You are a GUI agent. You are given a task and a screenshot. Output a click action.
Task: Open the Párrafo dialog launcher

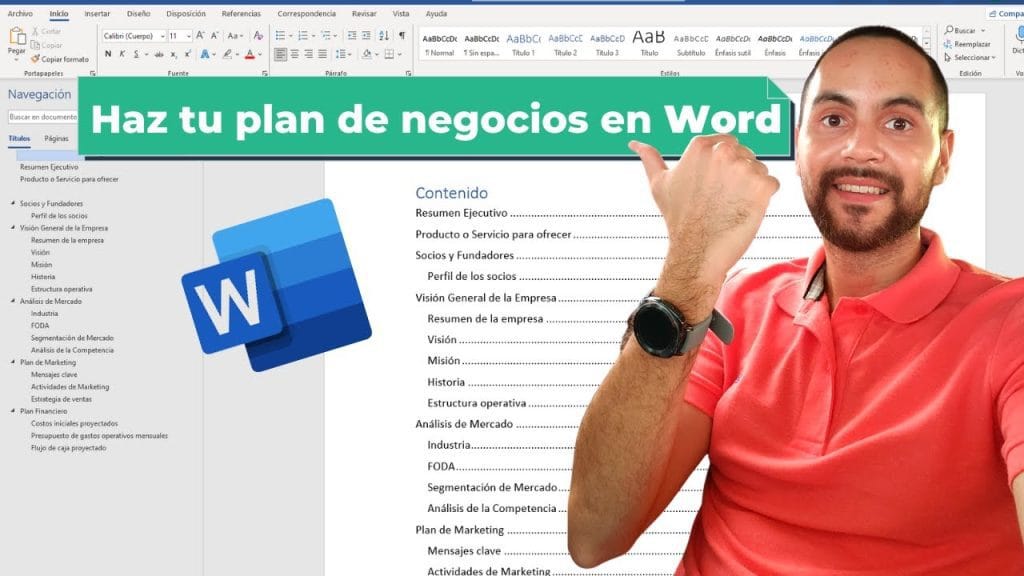click(408, 74)
